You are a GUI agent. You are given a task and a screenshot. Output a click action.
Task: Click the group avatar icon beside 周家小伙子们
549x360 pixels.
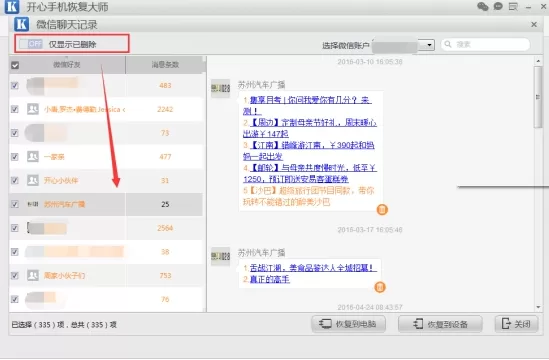(33, 275)
